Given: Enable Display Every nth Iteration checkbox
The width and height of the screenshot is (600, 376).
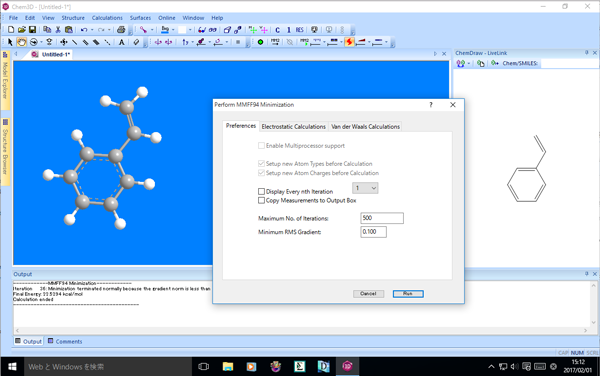Looking at the screenshot, I should click(x=261, y=191).
